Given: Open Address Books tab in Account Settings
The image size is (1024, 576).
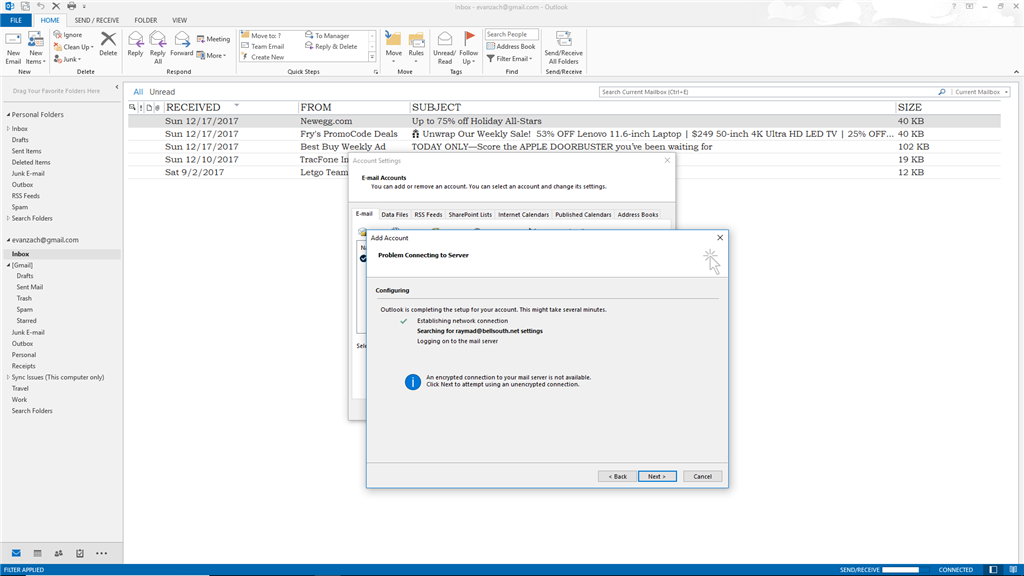Looking at the screenshot, I should [x=638, y=214].
